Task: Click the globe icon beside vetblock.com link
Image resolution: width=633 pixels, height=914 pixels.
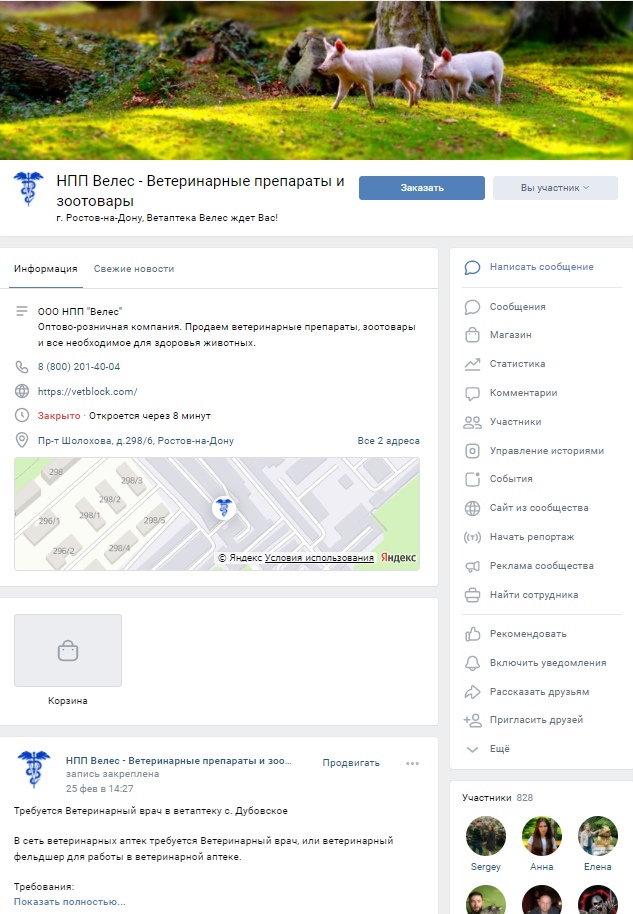Action: coord(22,391)
